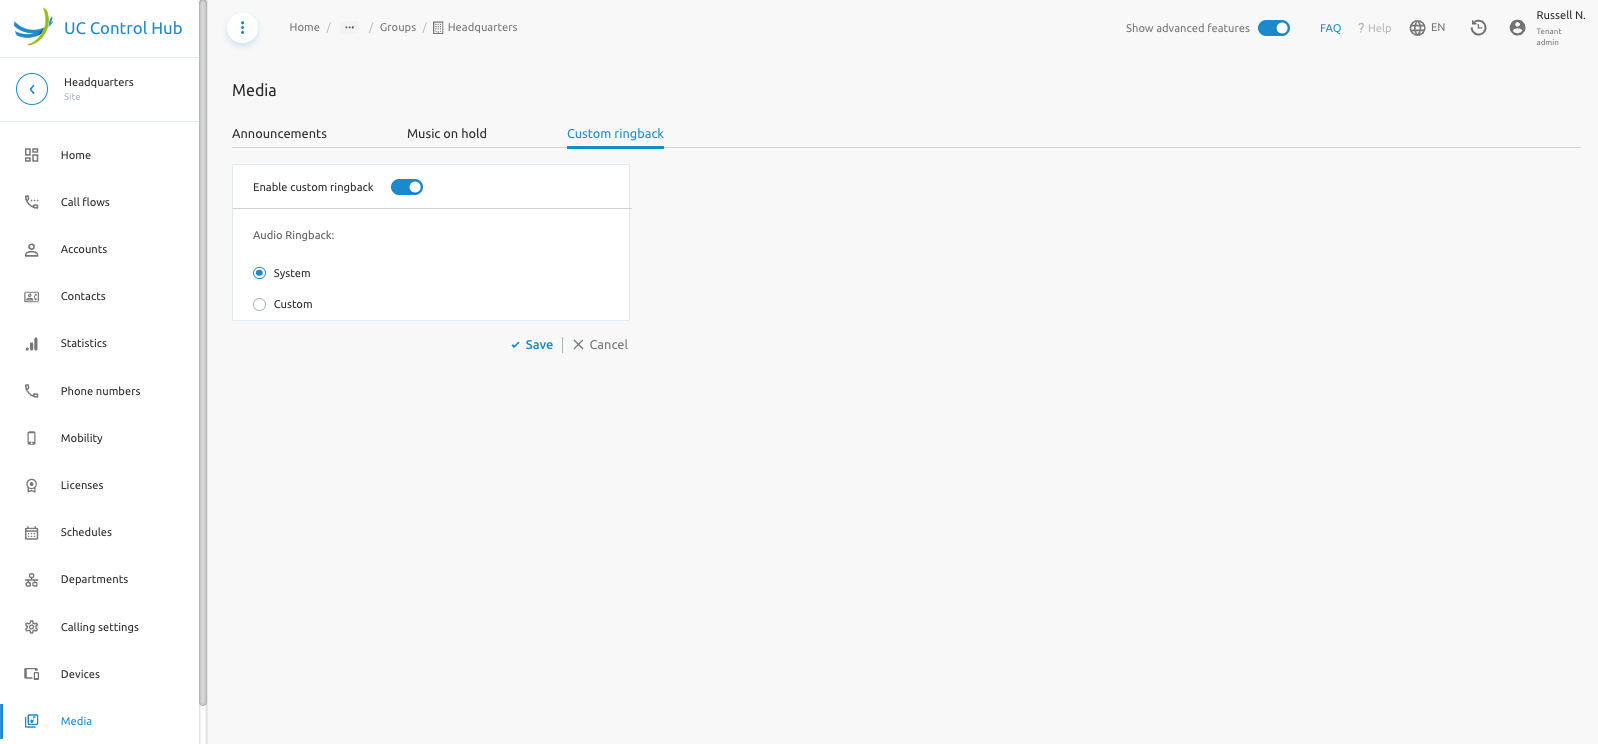This screenshot has width=1598, height=744.
Task: Open the EN language selector
Action: point(1427,28)
